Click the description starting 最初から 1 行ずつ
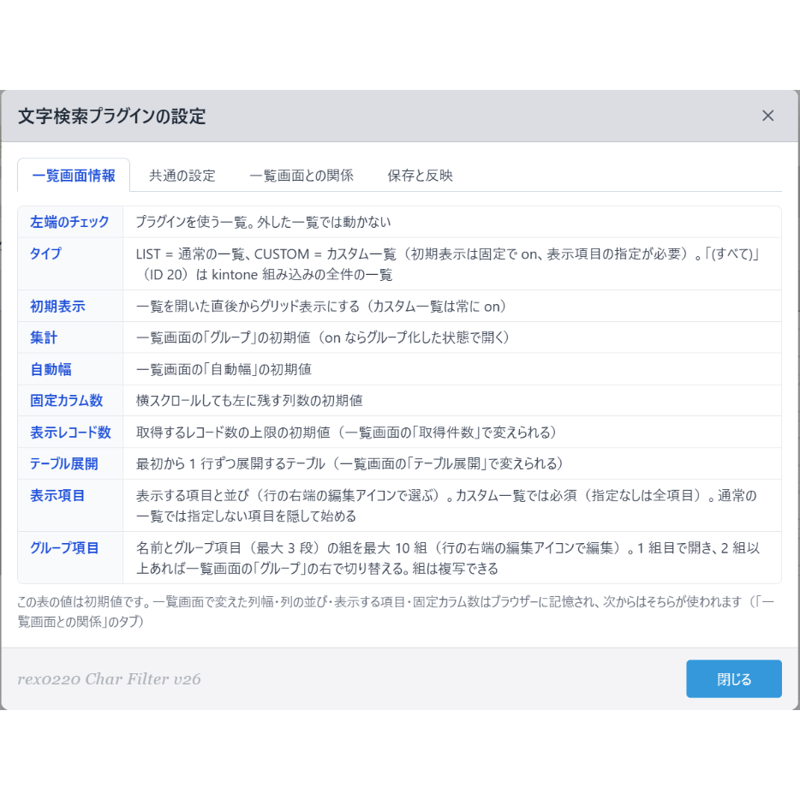800x800 pixels. pos(349,463)
